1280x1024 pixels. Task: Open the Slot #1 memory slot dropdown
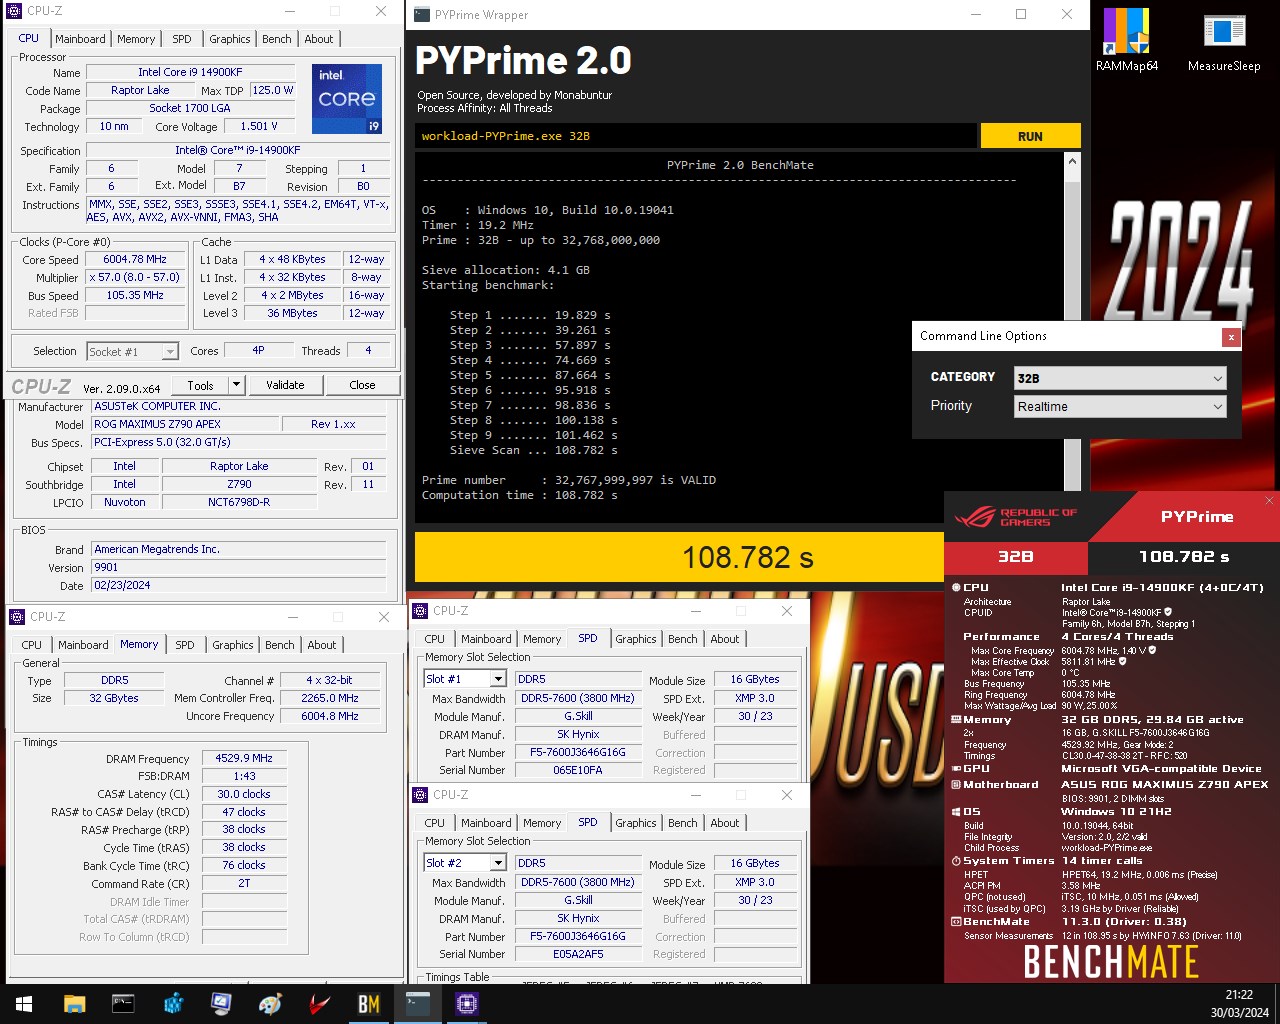[465, 679]
